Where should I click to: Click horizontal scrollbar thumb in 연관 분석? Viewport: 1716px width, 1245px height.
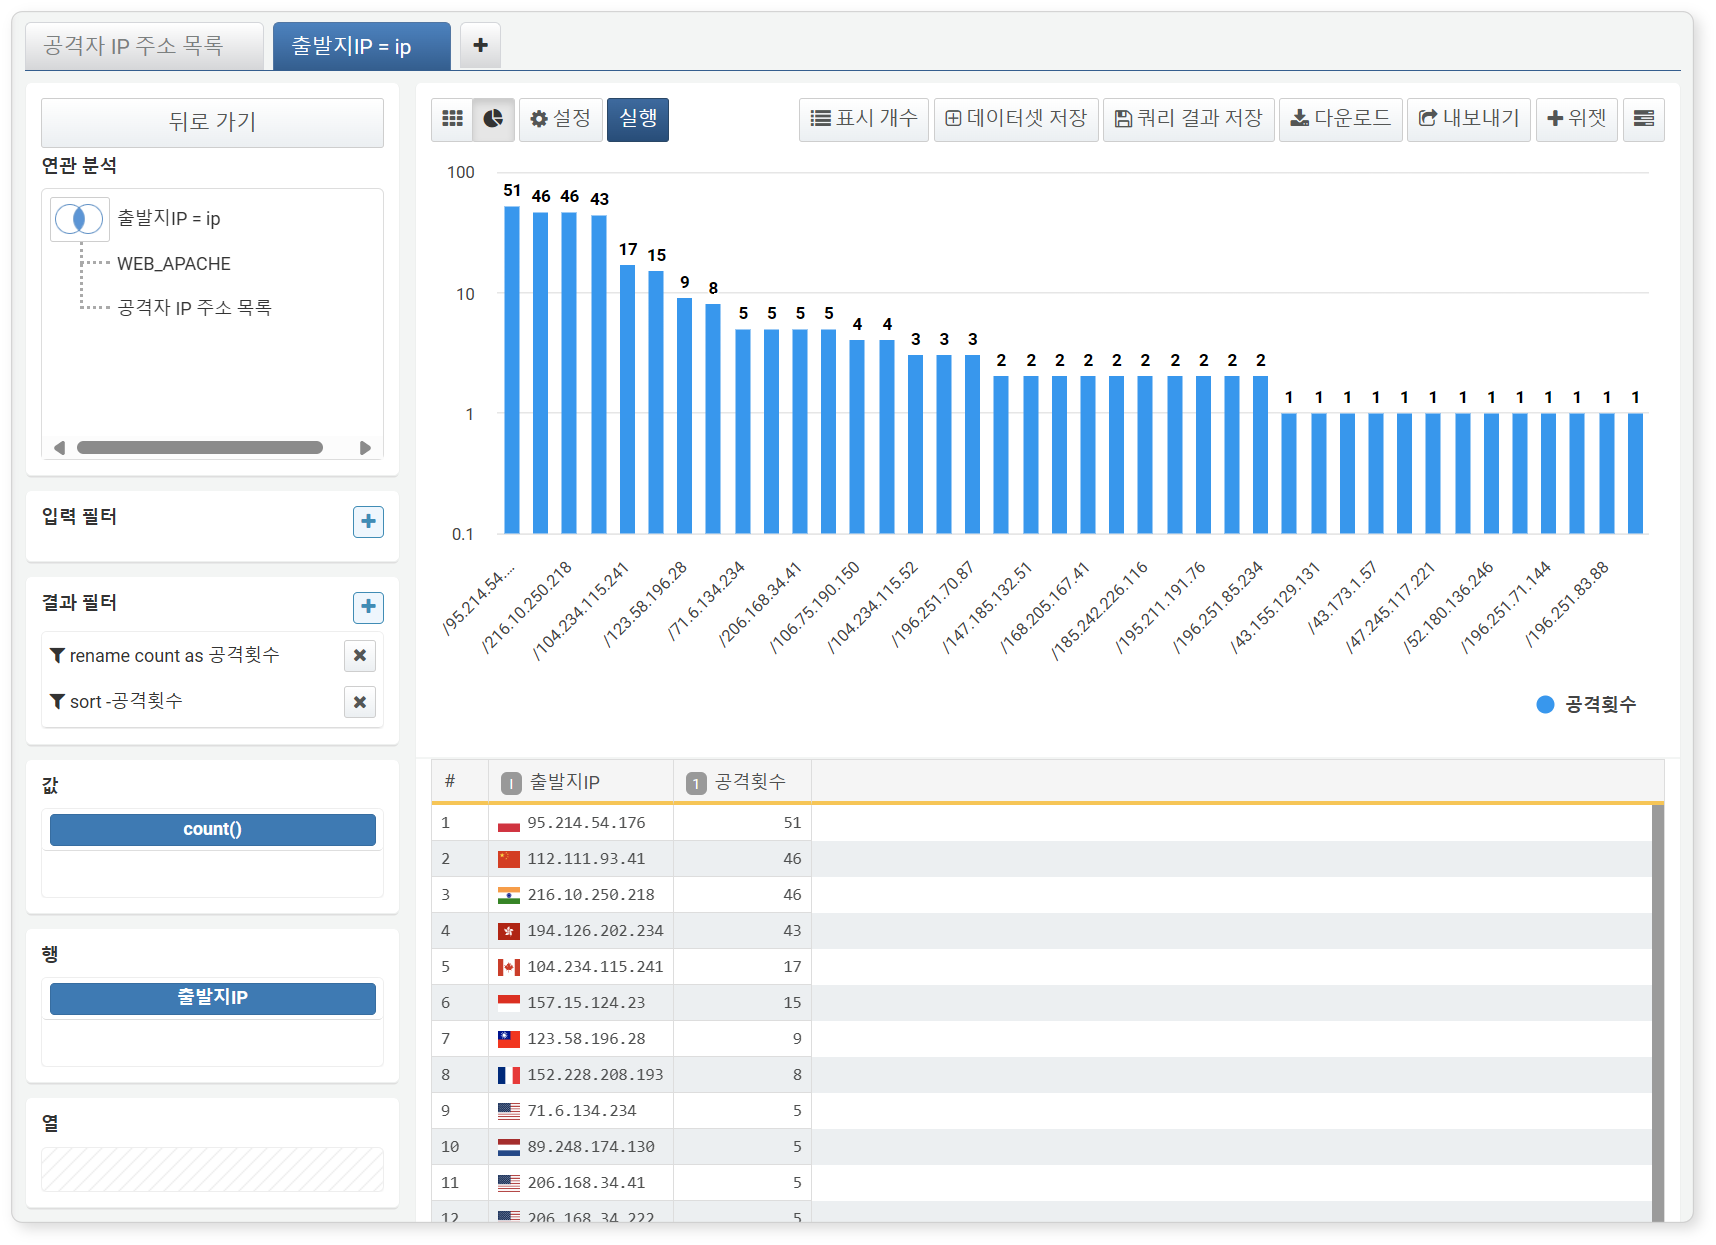(199, 448)
